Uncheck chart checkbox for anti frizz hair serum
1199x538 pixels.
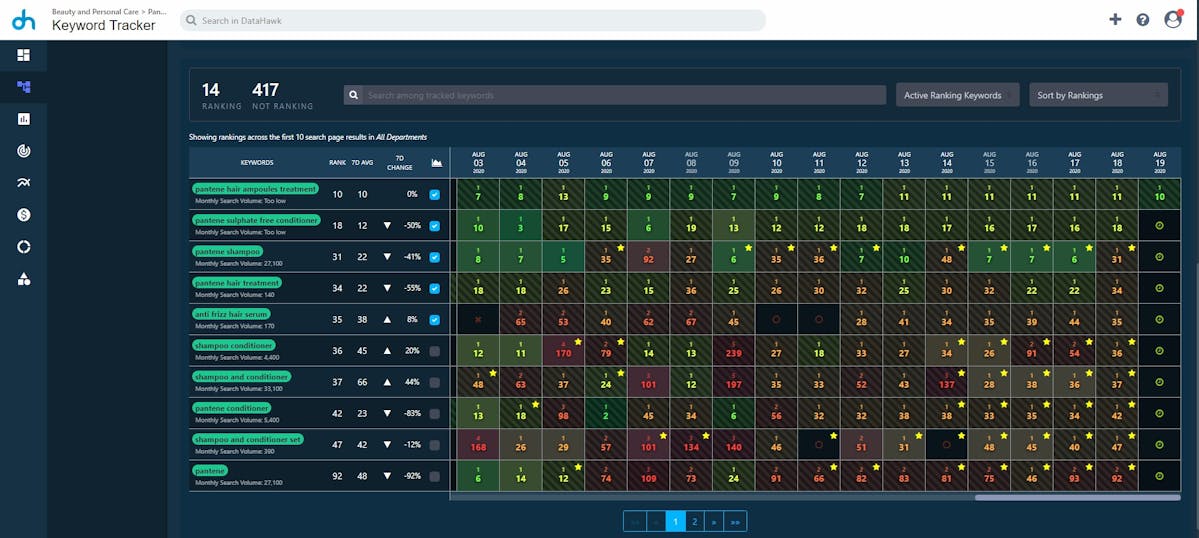(x=434, y=319)
